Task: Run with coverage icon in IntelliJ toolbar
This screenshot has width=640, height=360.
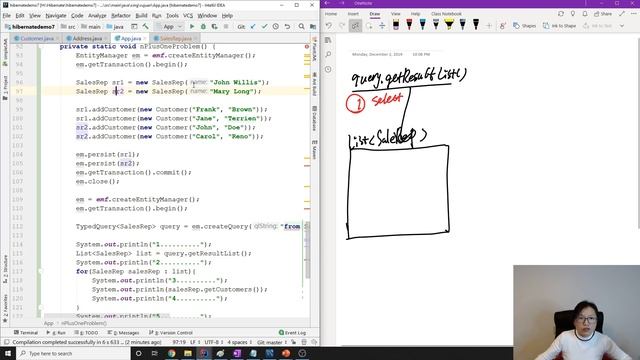Action: coord(214,27)
